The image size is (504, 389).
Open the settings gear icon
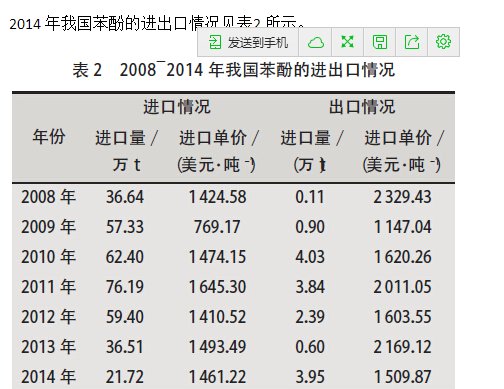(443, 42)
